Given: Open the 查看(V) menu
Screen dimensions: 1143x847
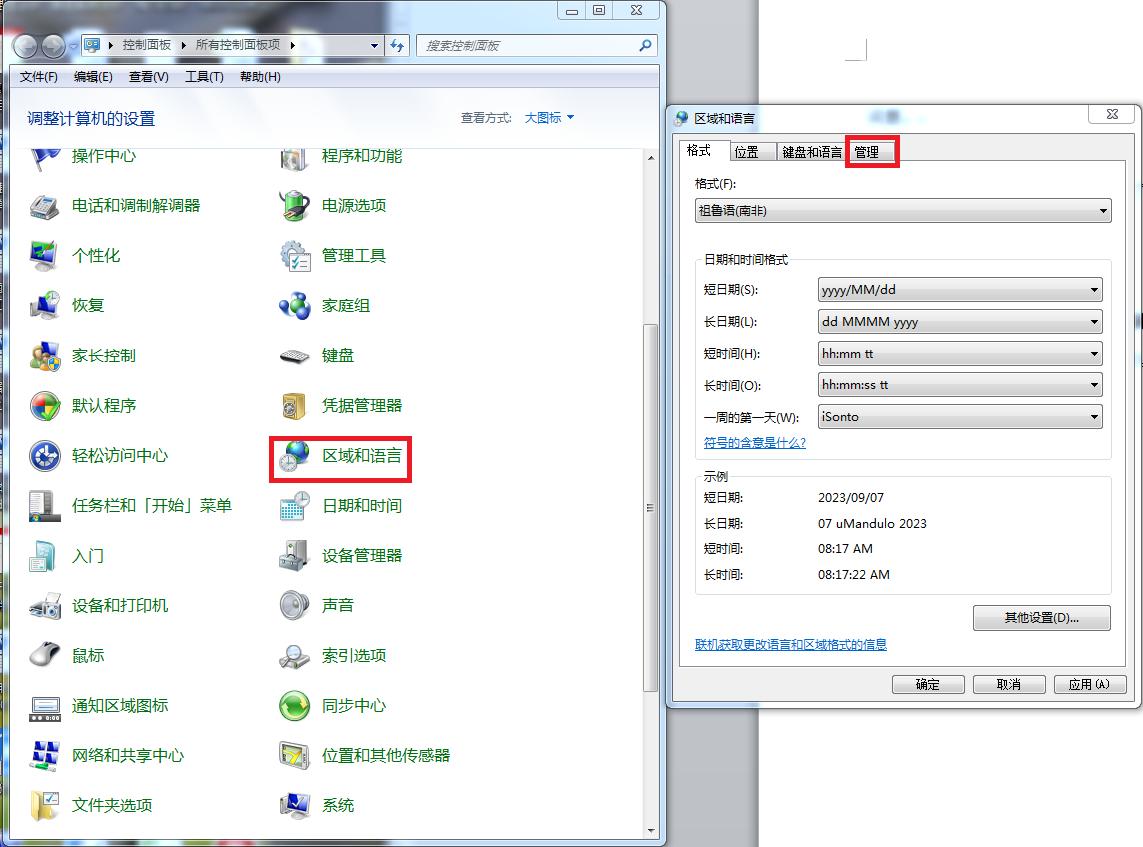Looking at the screenshot, I should [x=149, y=77].
